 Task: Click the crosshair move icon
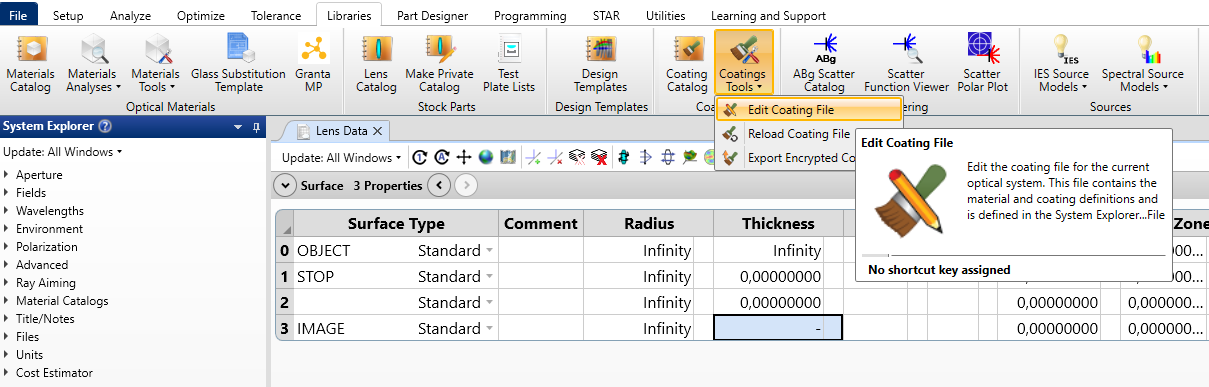(x=463, y=157)
